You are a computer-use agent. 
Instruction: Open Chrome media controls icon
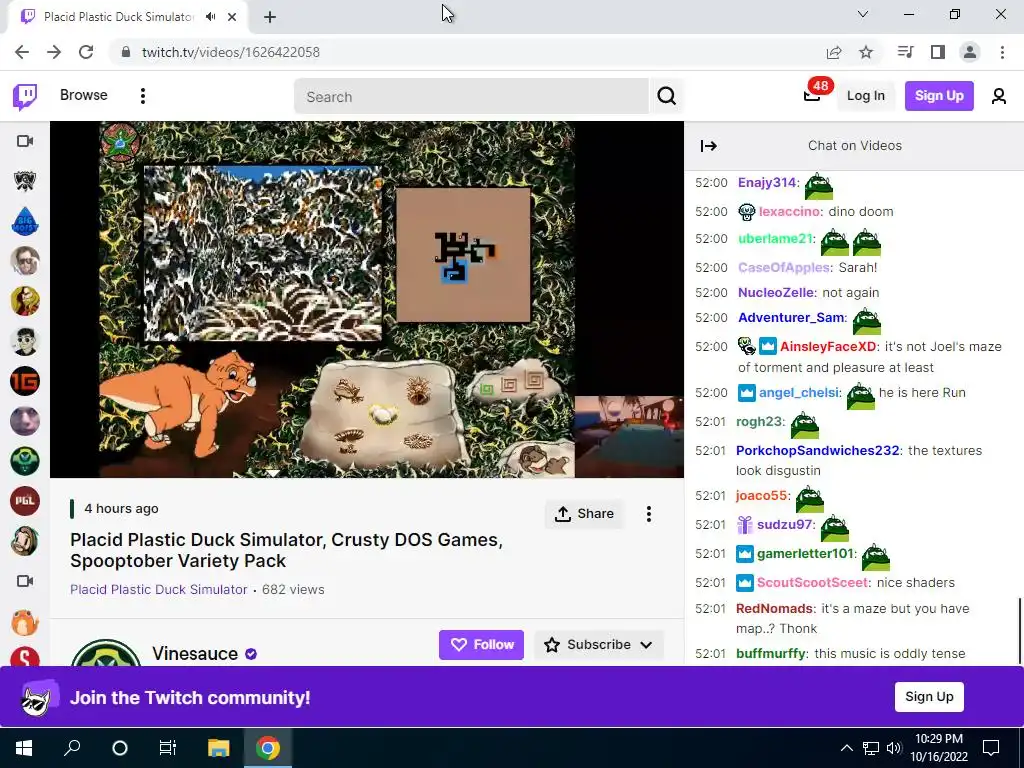(905, 52)
